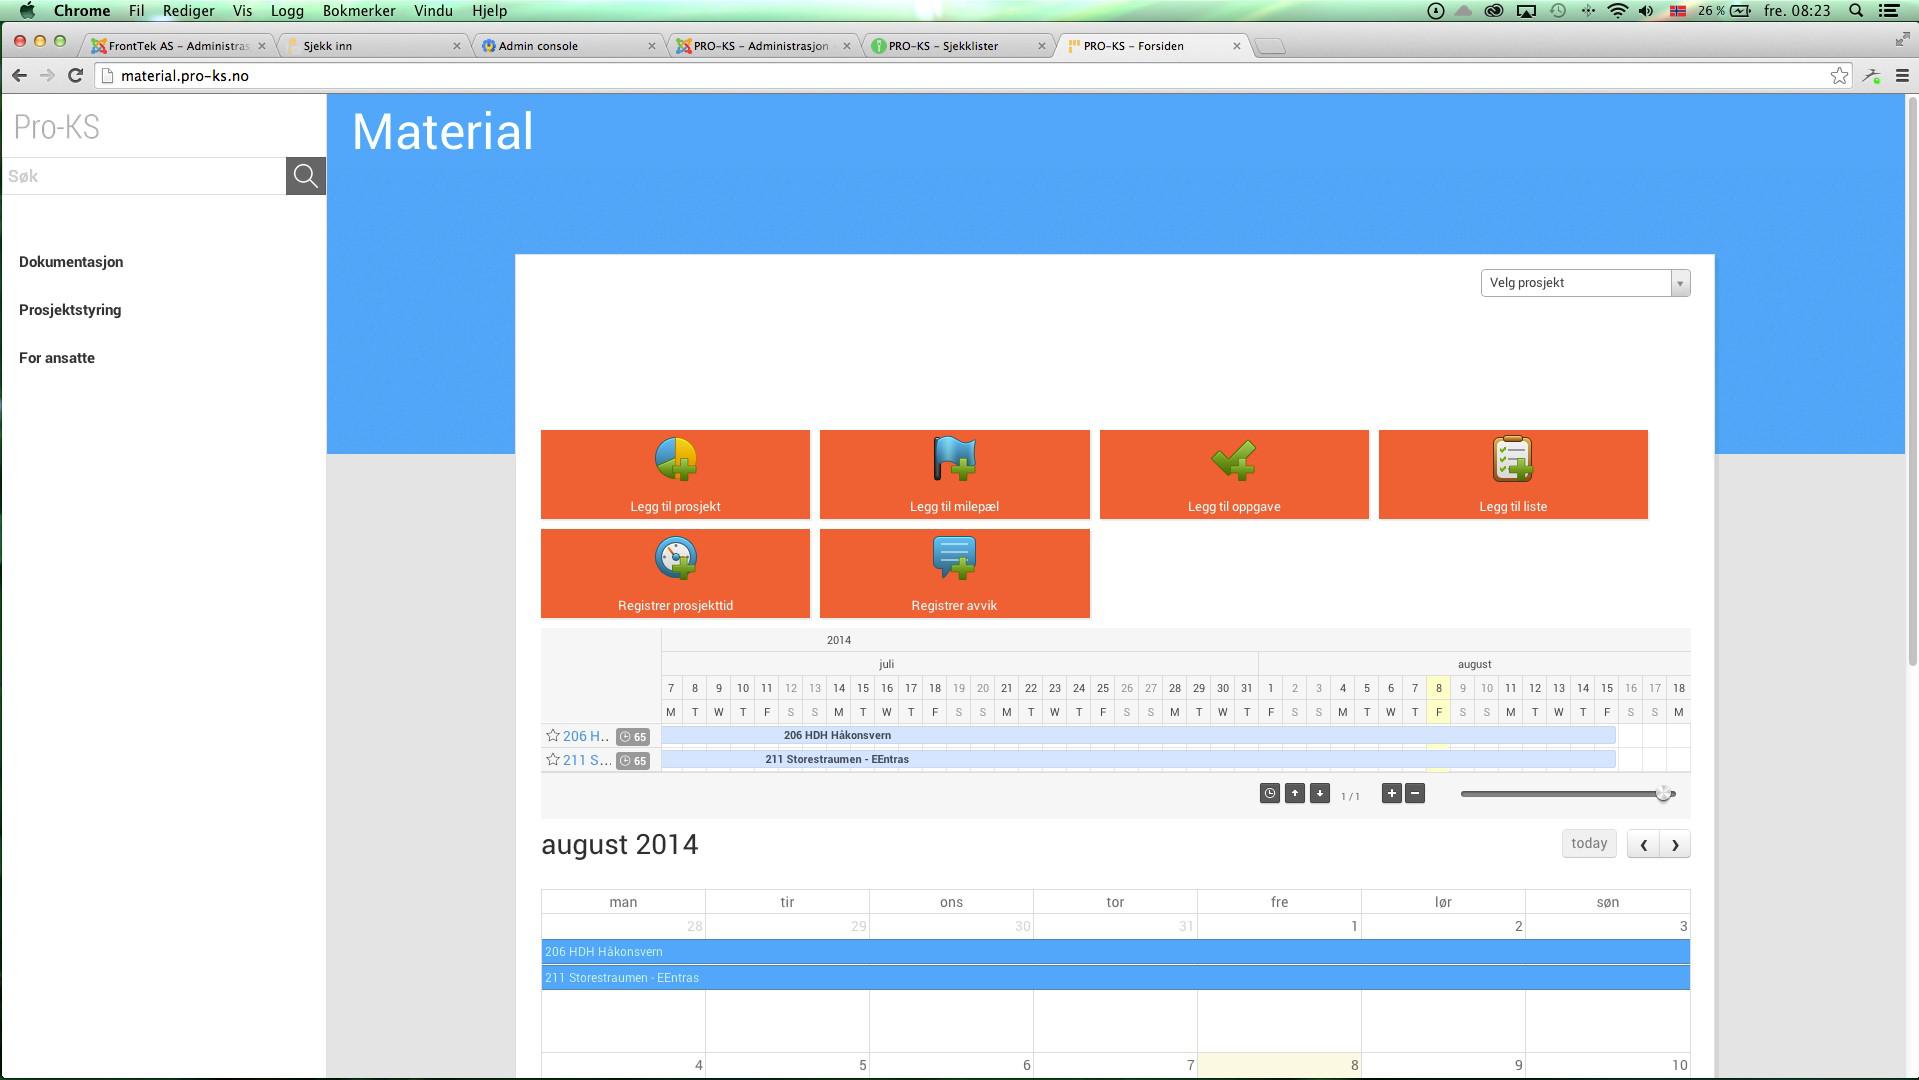Click the Gantt zoom slider handle
Viewport: 1919px width, 1080px height.
(1663, 794)
